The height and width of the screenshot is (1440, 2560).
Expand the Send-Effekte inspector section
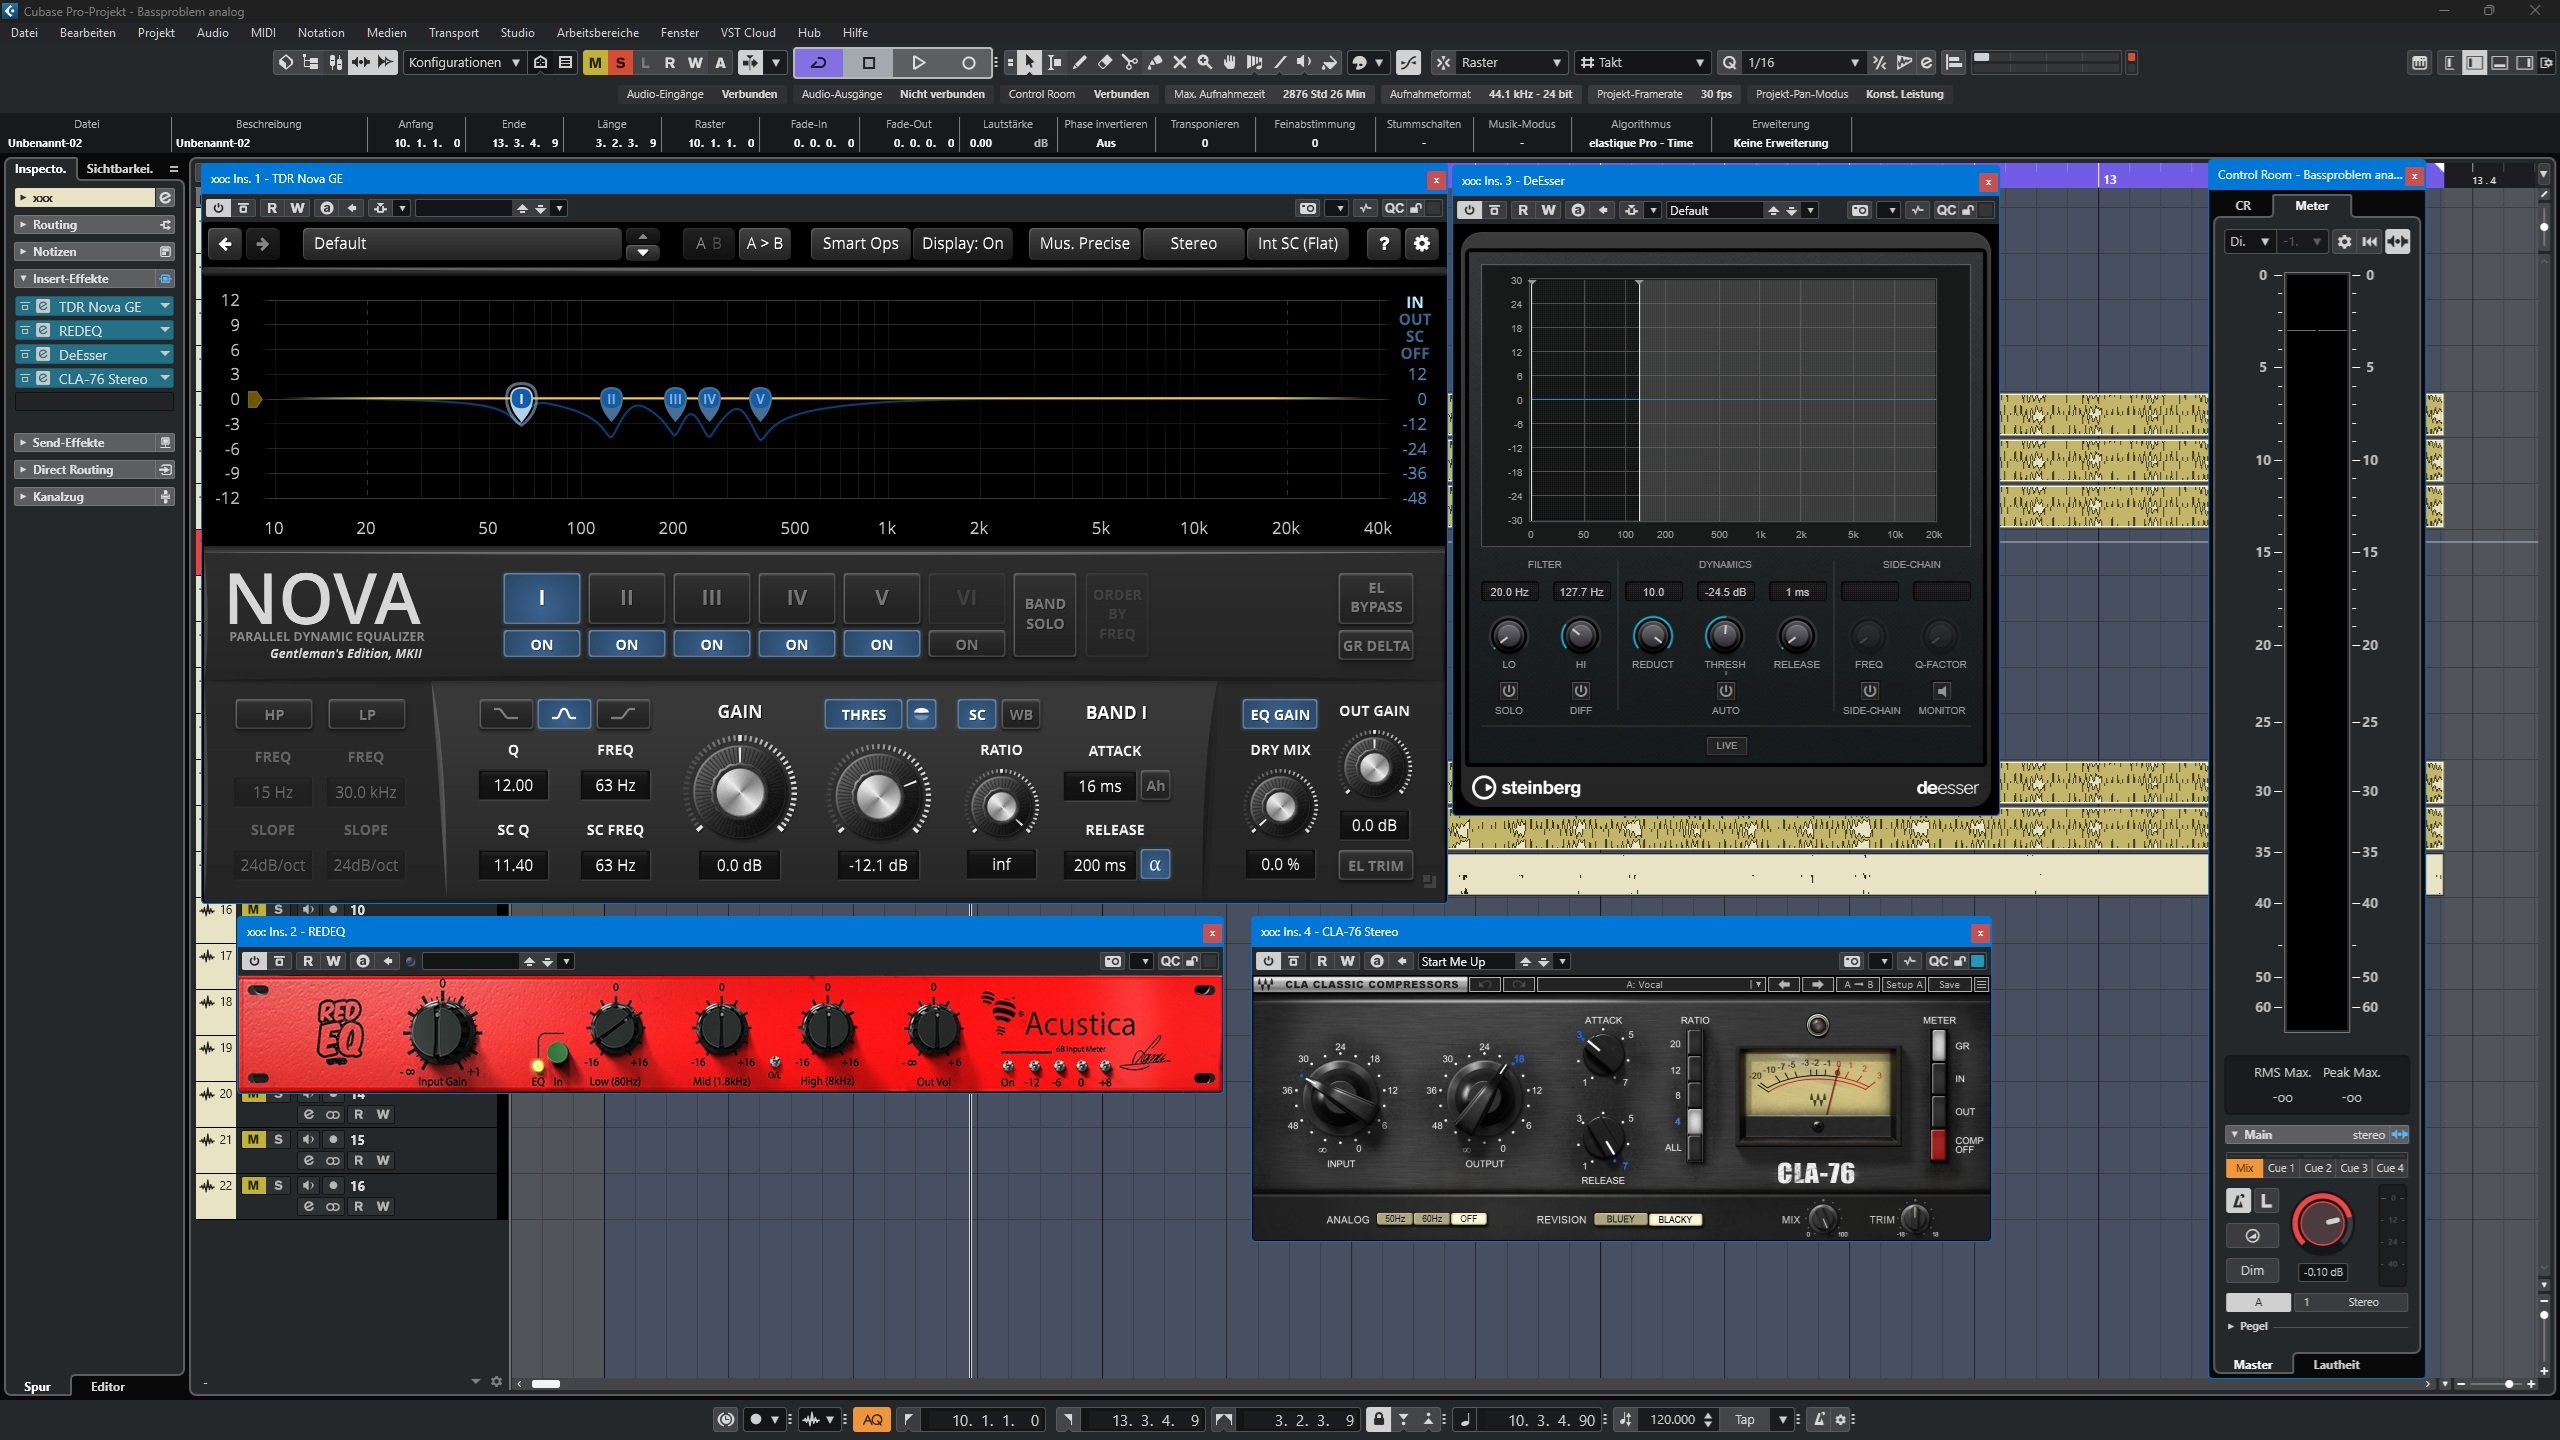click(x=68, y=443)
